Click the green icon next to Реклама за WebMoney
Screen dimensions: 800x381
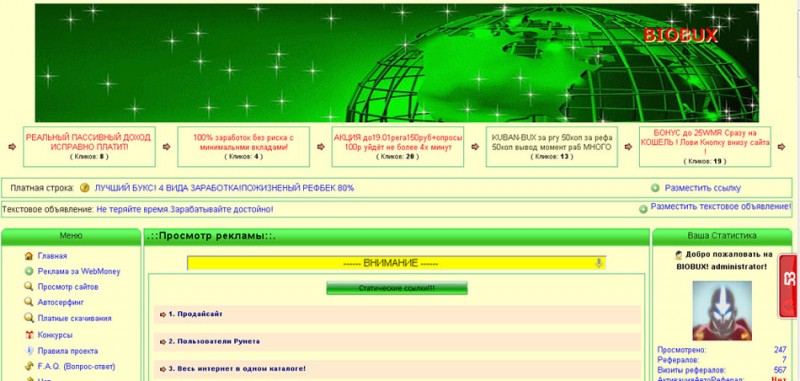tap(29, 271)
